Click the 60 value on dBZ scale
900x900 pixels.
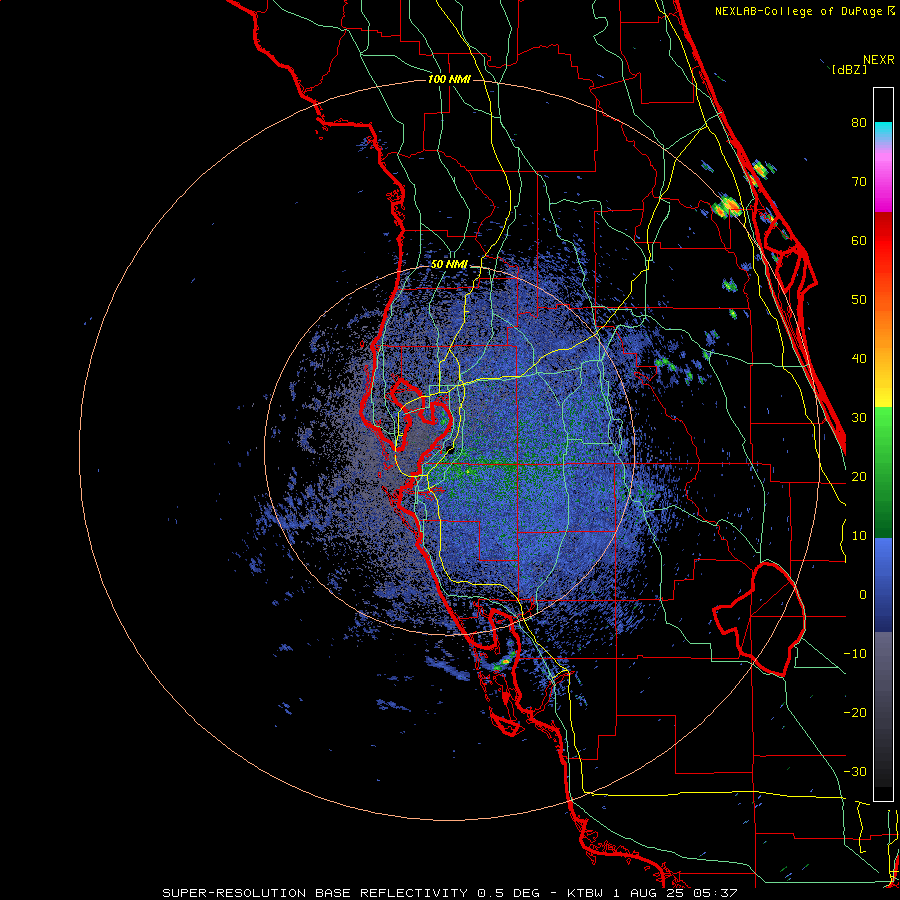pos(859,240)
